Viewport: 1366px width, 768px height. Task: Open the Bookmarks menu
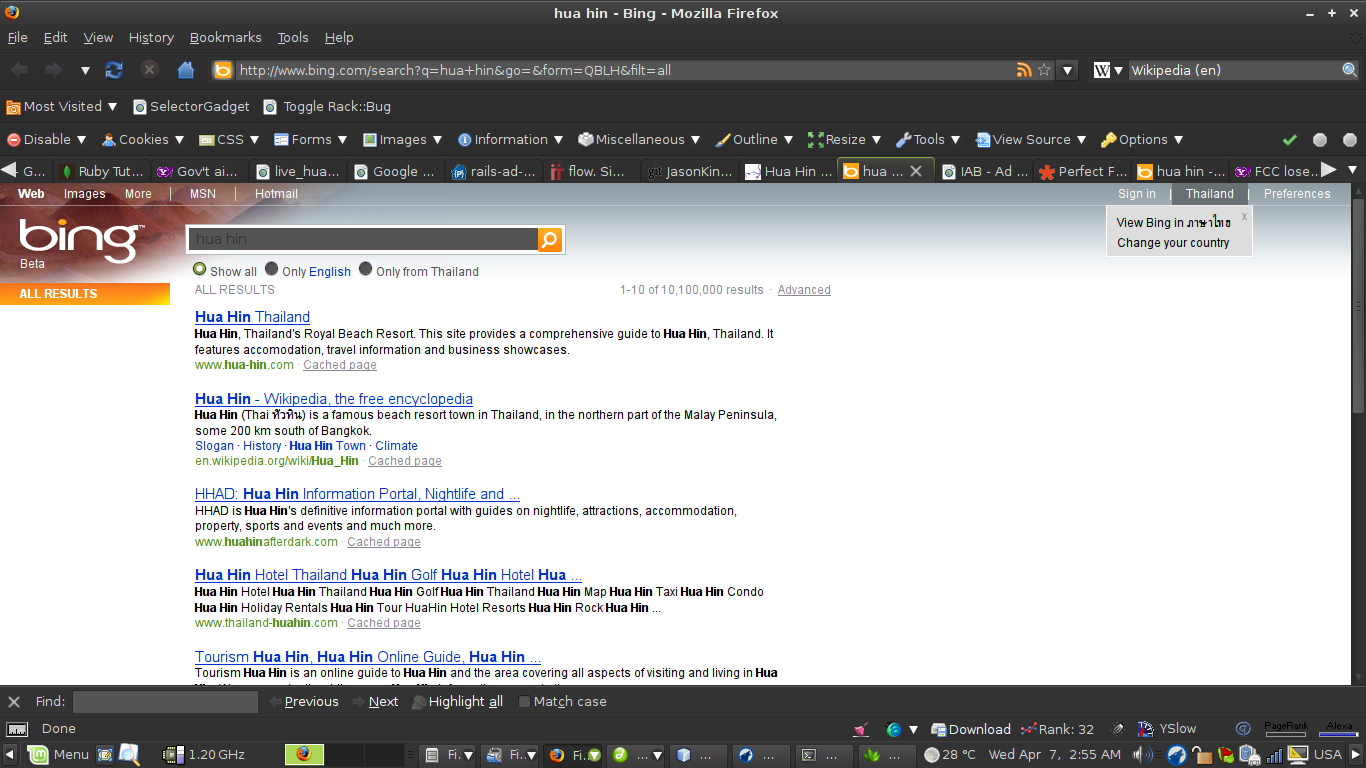click(x=225, y=38)
